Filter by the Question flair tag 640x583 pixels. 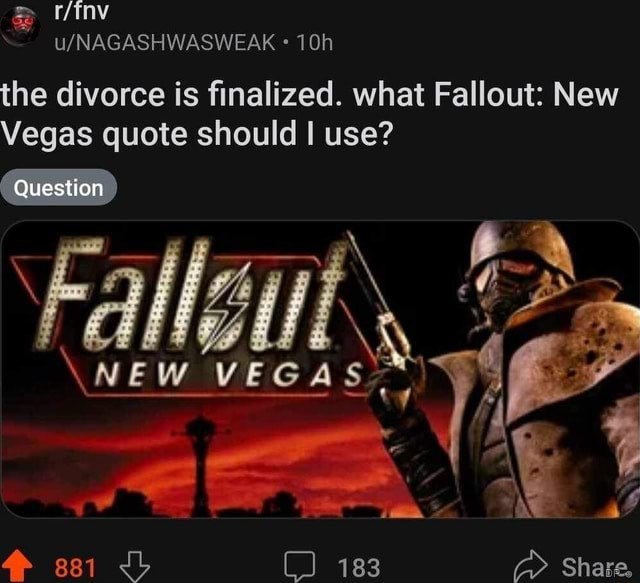(x=58, y=187)
